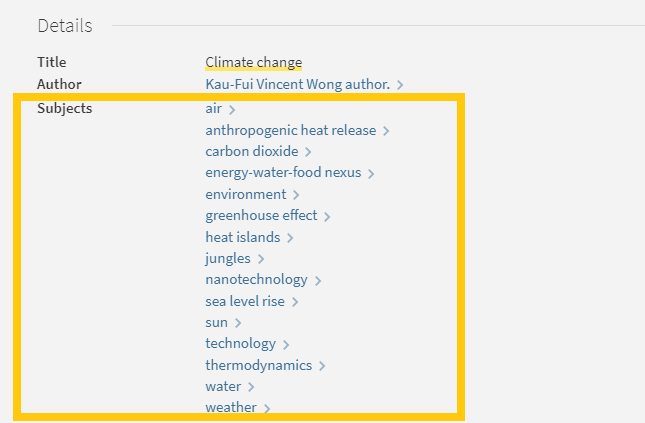Open the jungles subject link
Screen dimensions: 645x423
coord(228,258)
